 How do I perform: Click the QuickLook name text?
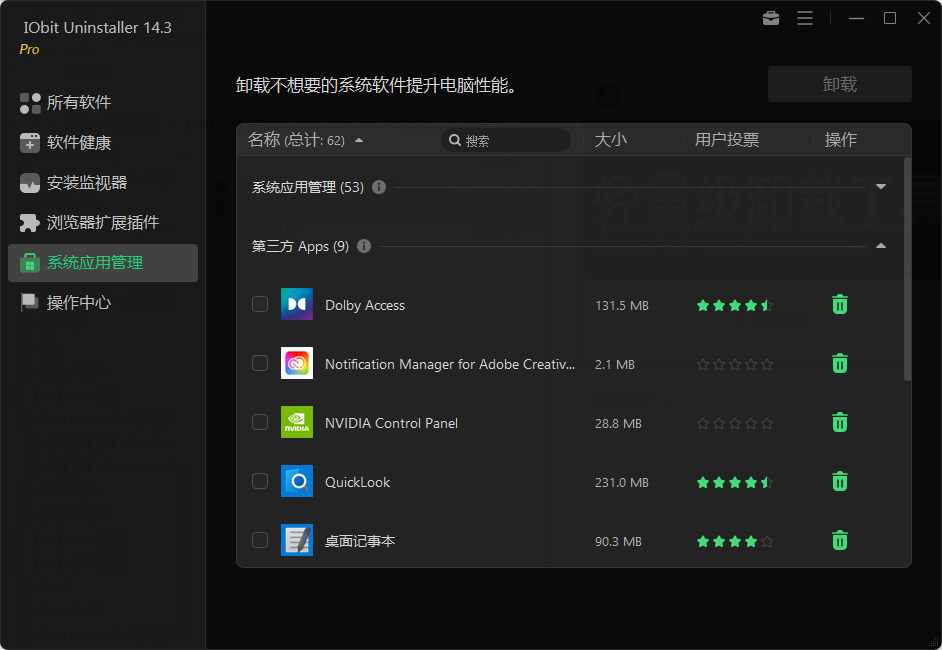pyautogui.click(x=357, y=482)
